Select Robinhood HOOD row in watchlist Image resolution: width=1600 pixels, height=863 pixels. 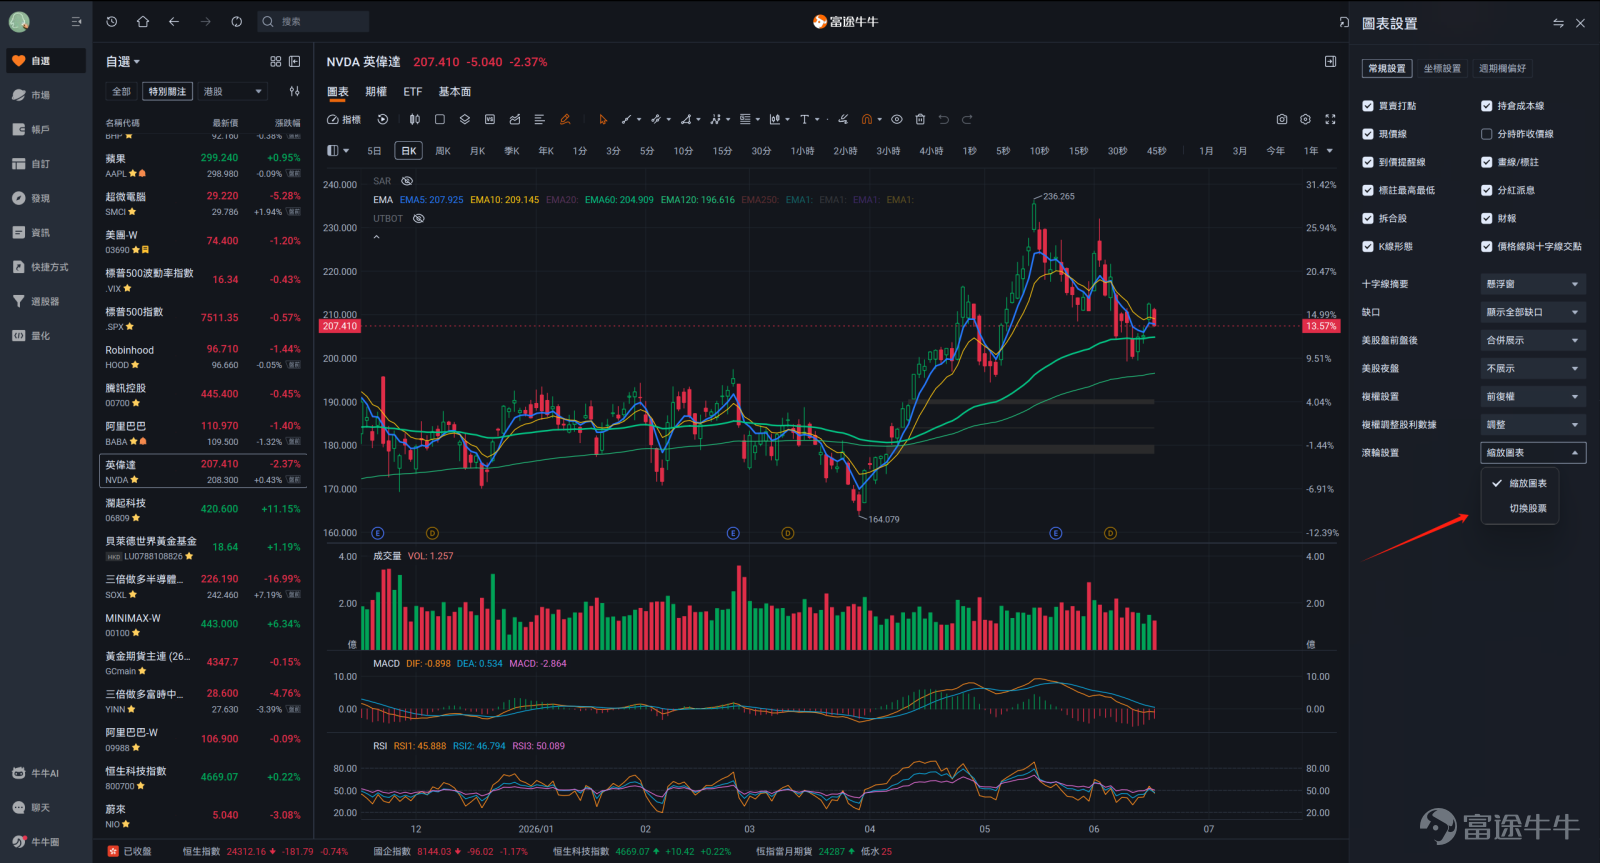(x=204, y=357)
